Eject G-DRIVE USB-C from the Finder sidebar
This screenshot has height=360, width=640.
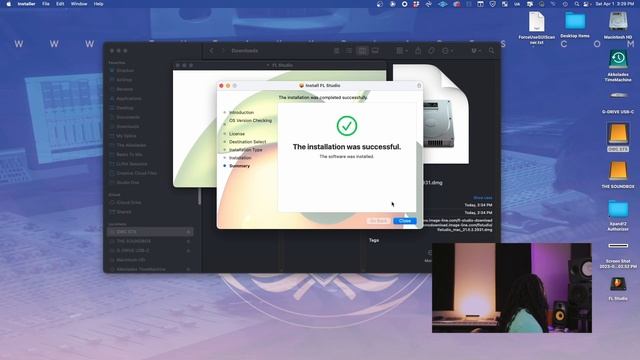(x=189, y=251)
